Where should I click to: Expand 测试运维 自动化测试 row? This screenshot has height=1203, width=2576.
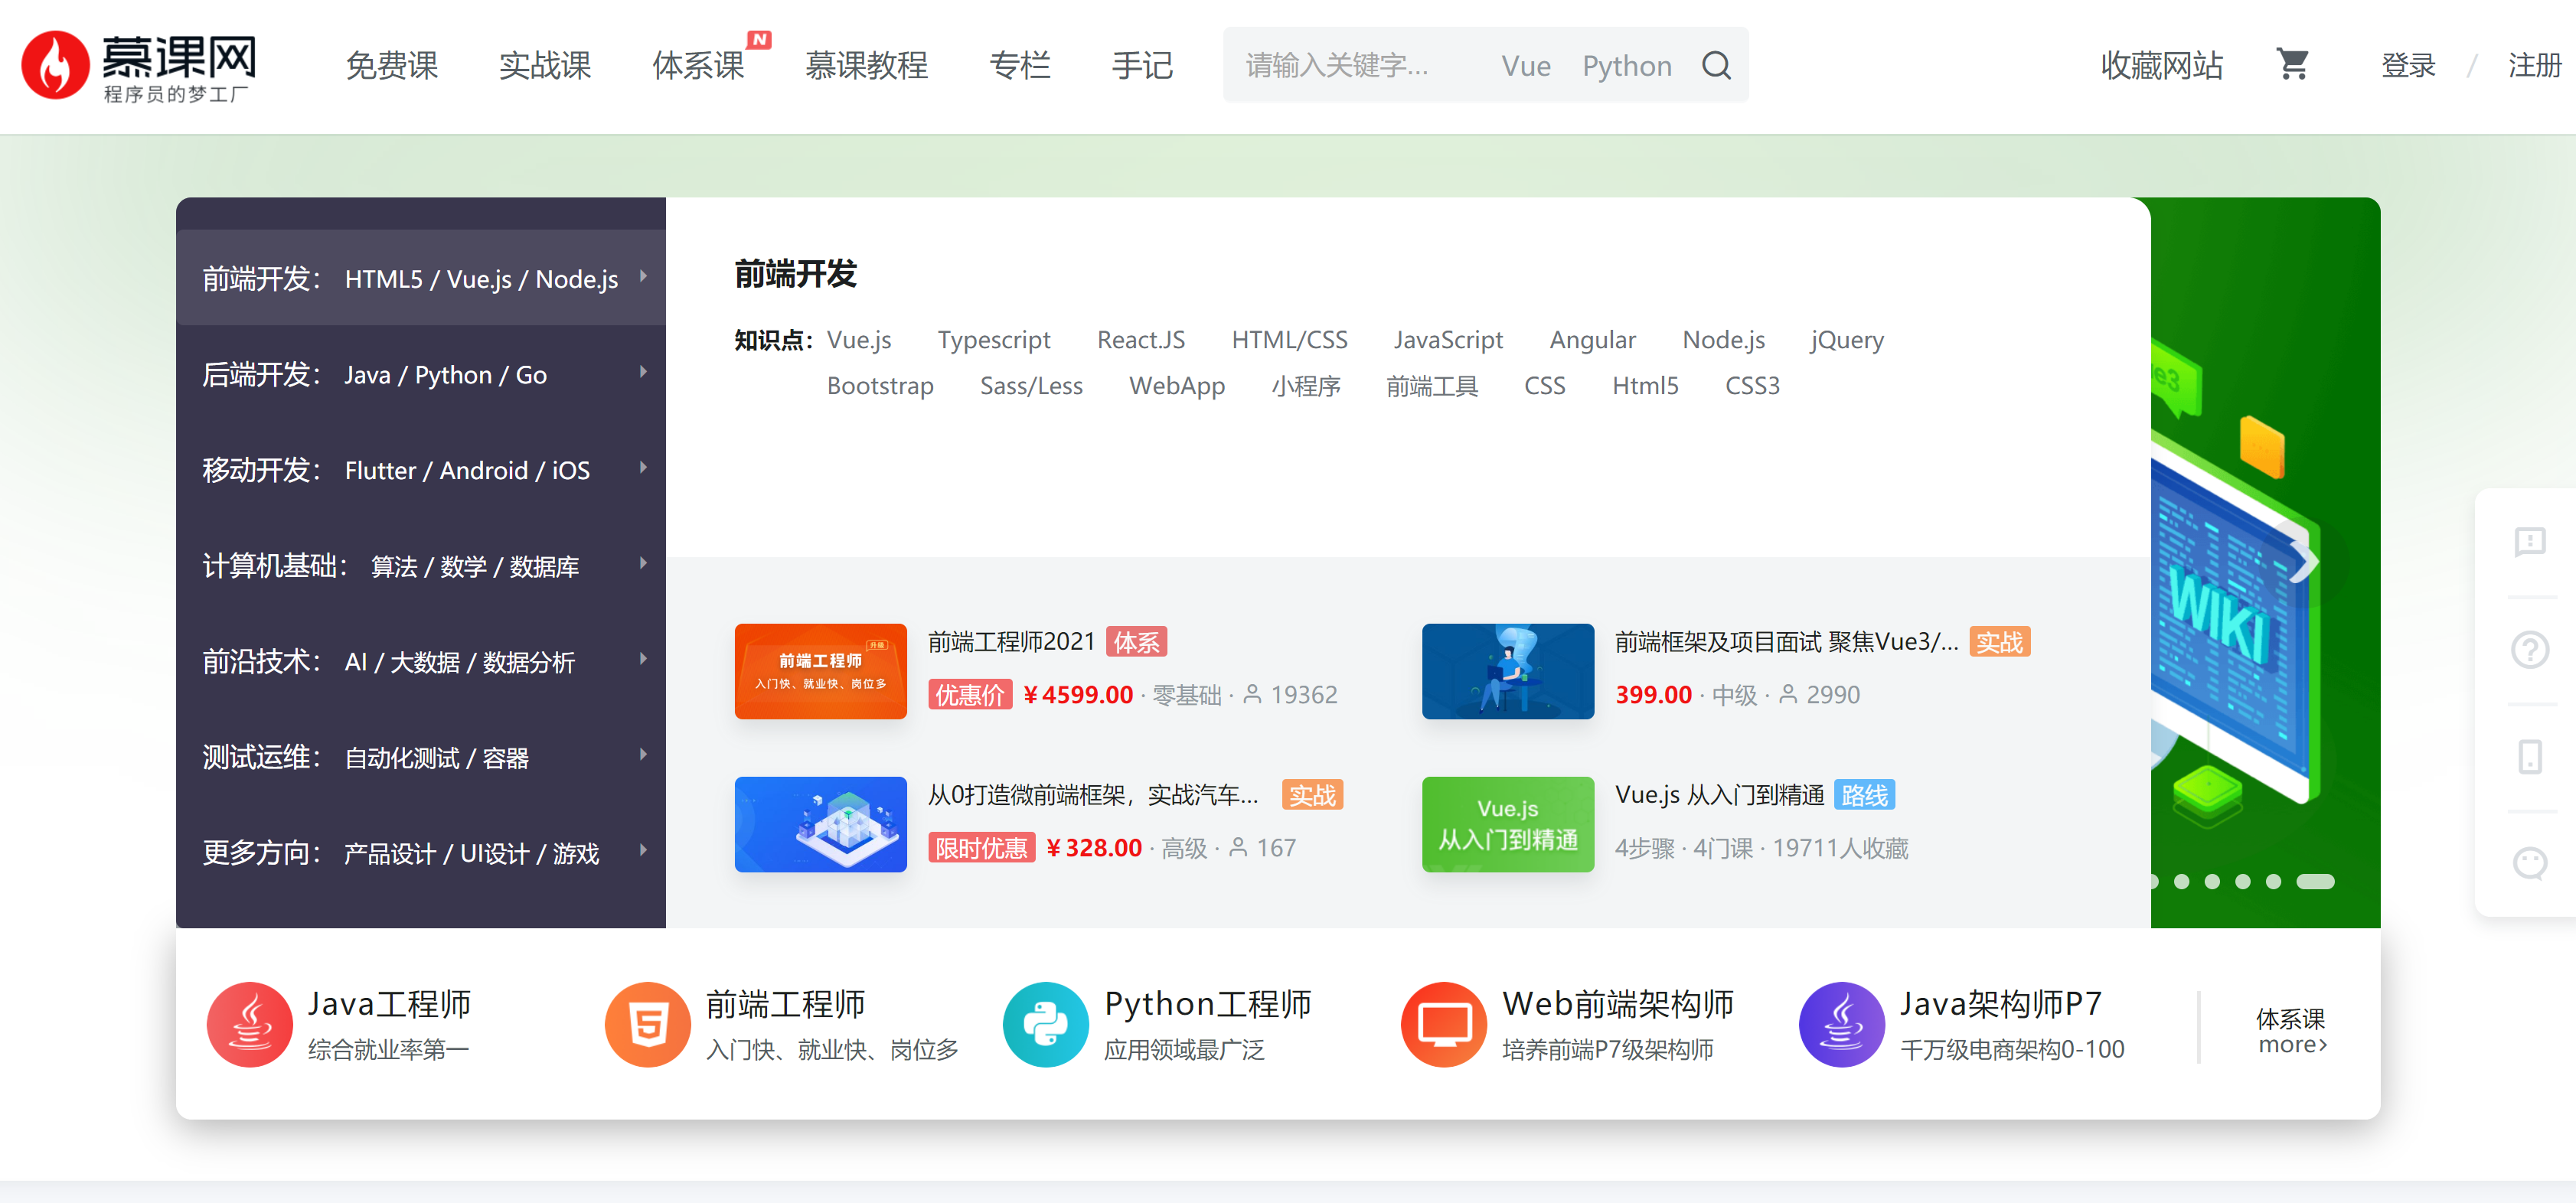(x=421, y=757)
